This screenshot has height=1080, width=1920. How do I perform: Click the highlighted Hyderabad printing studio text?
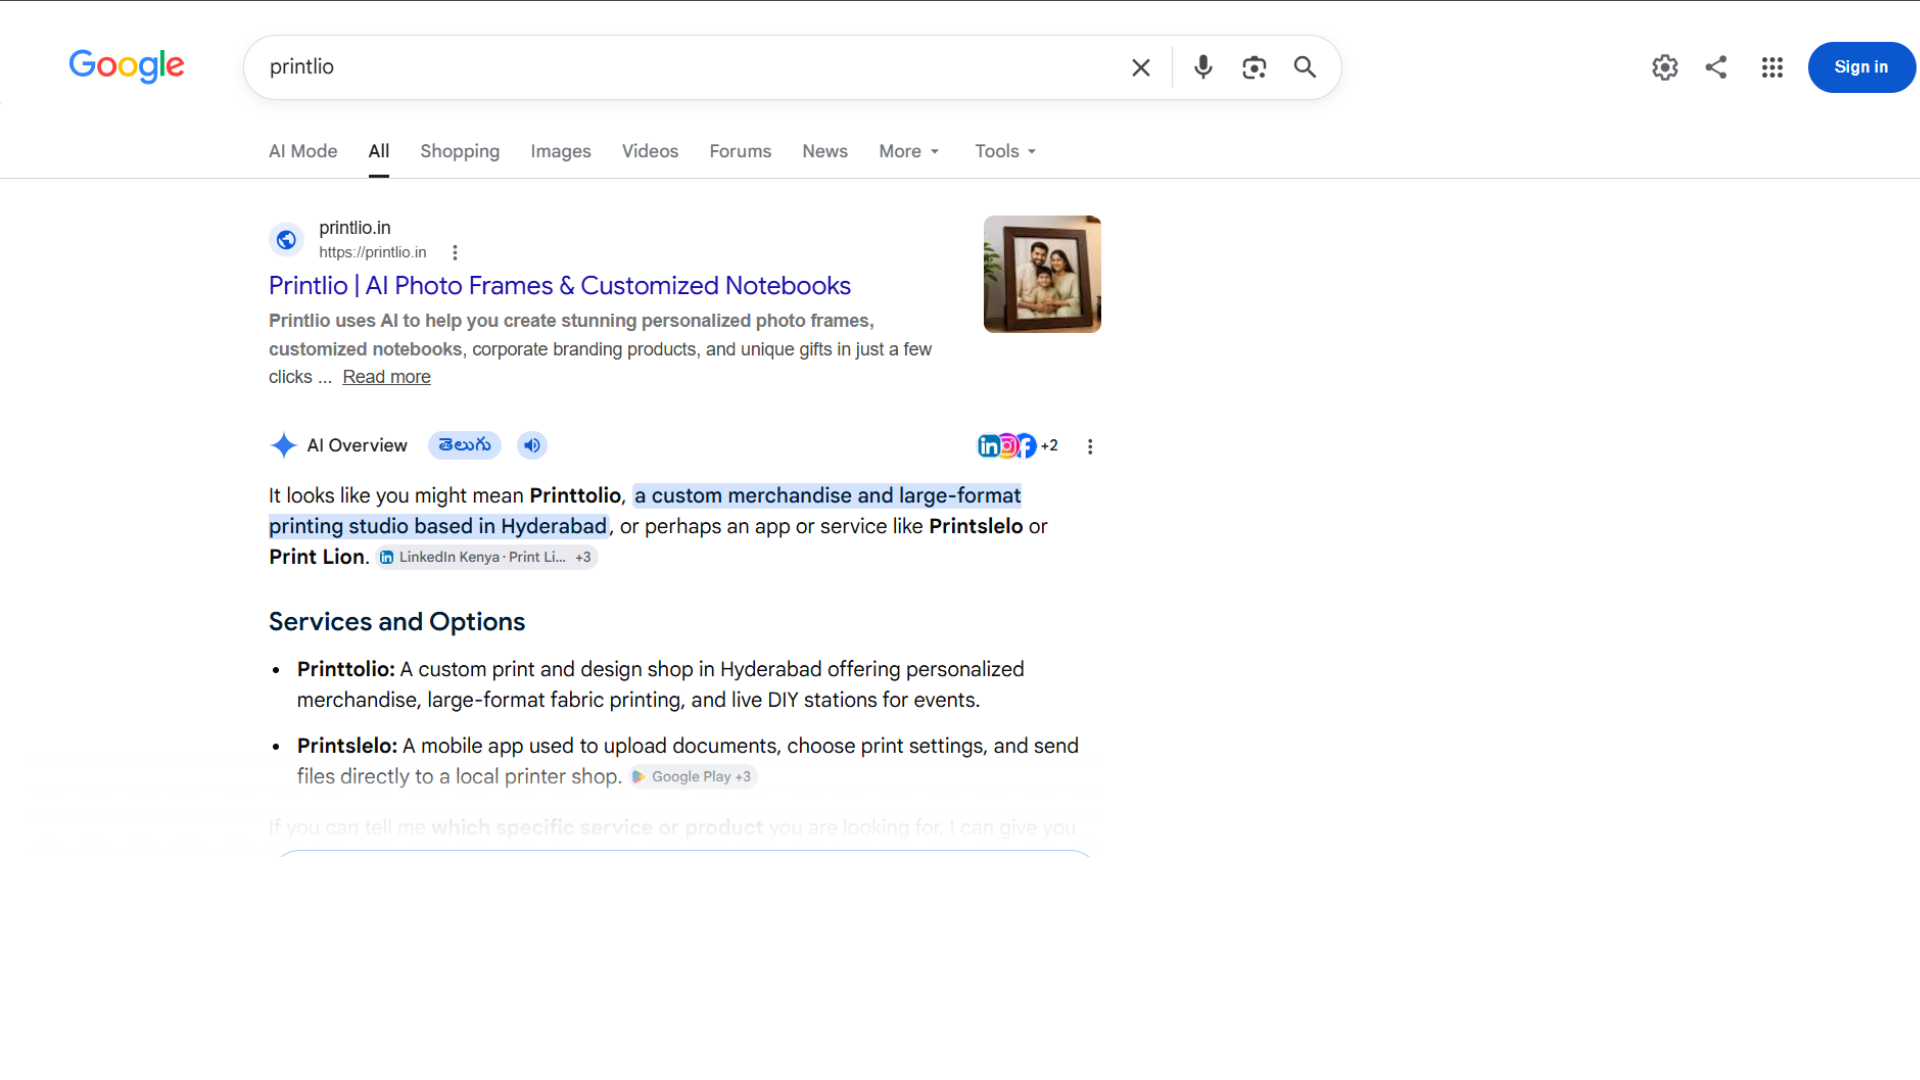645,511
